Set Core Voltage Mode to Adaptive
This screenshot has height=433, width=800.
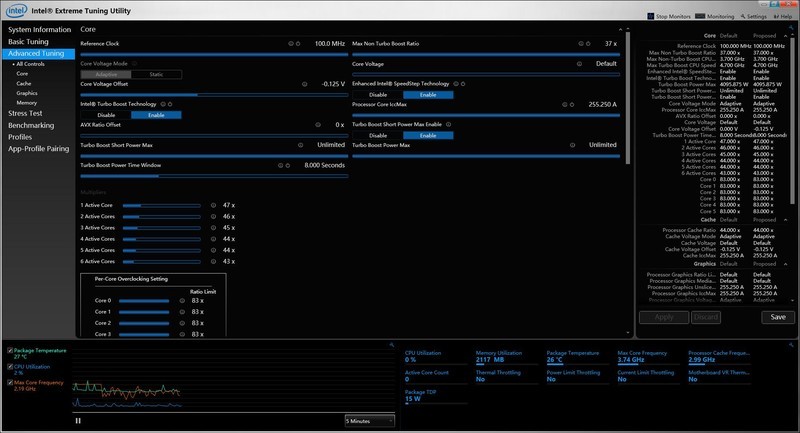click(x=106, y=74)
